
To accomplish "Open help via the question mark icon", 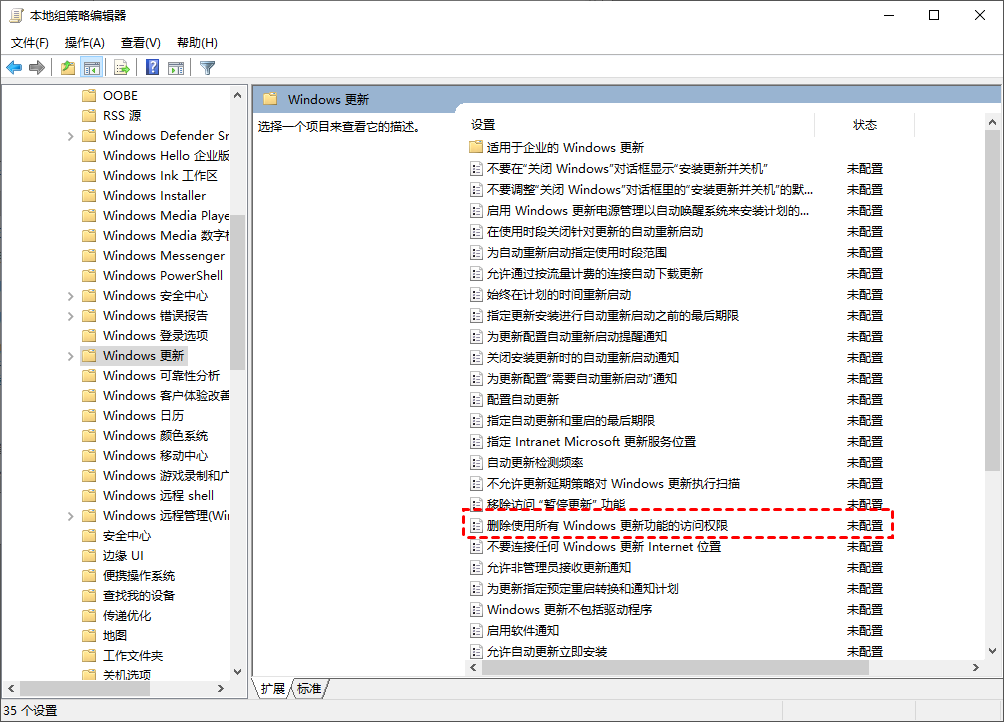I will 153,67.
